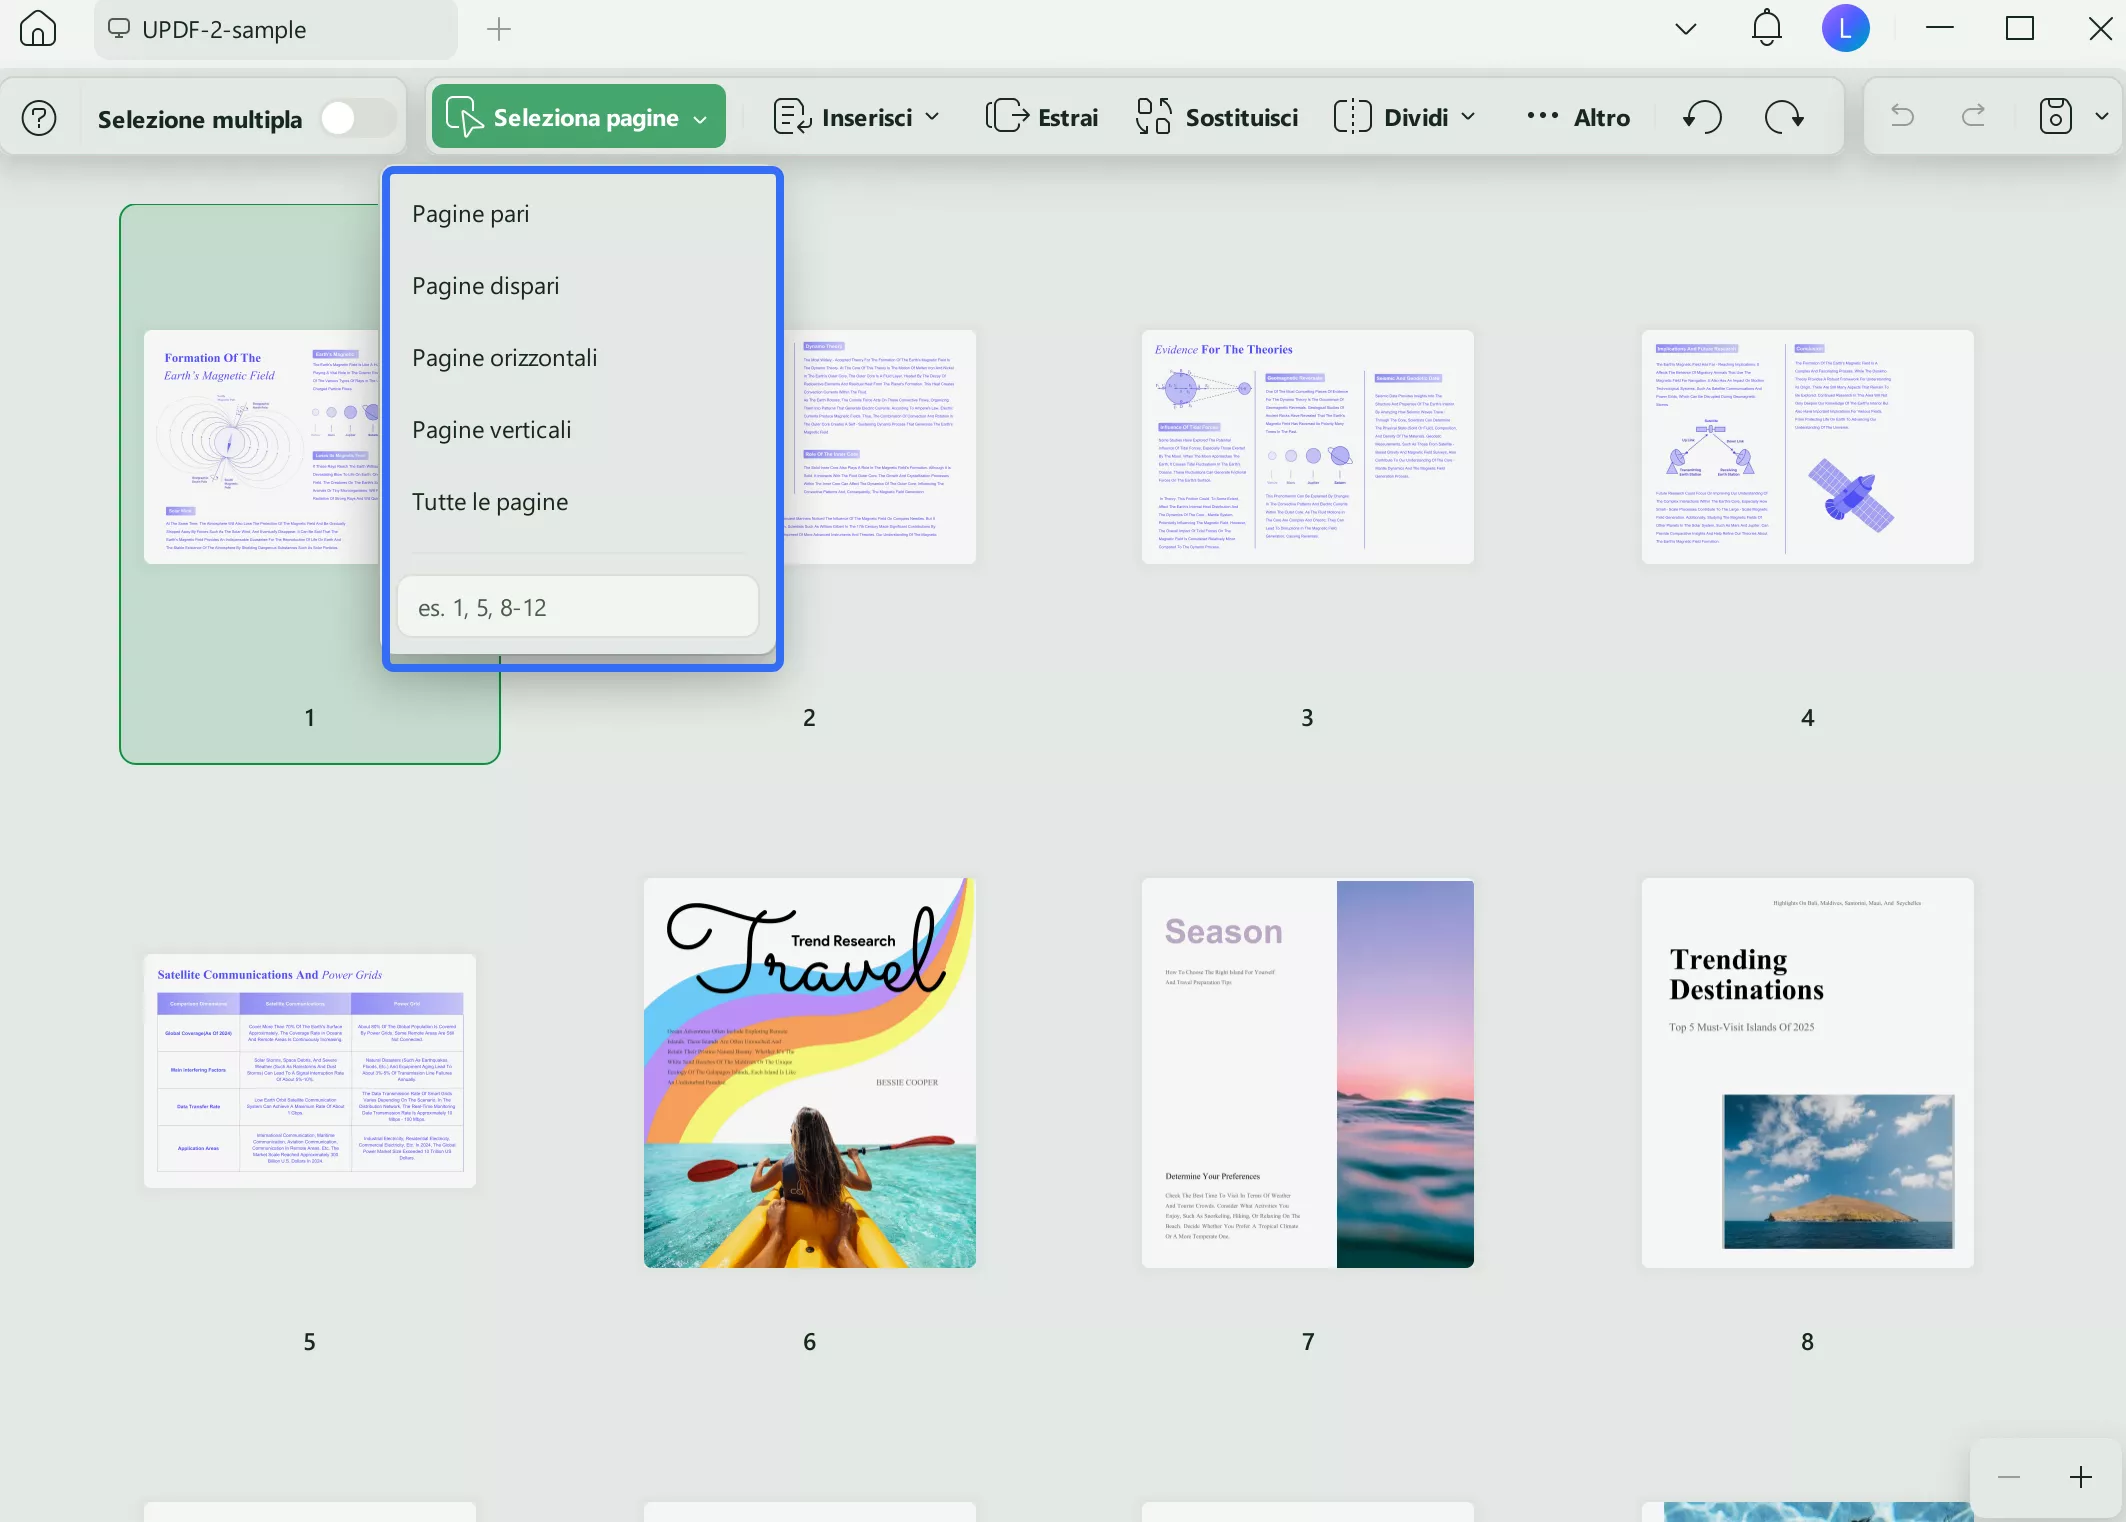The image size is (2126, 1522).
Task: Undo the last action
Action: [x=1901, y=115]
